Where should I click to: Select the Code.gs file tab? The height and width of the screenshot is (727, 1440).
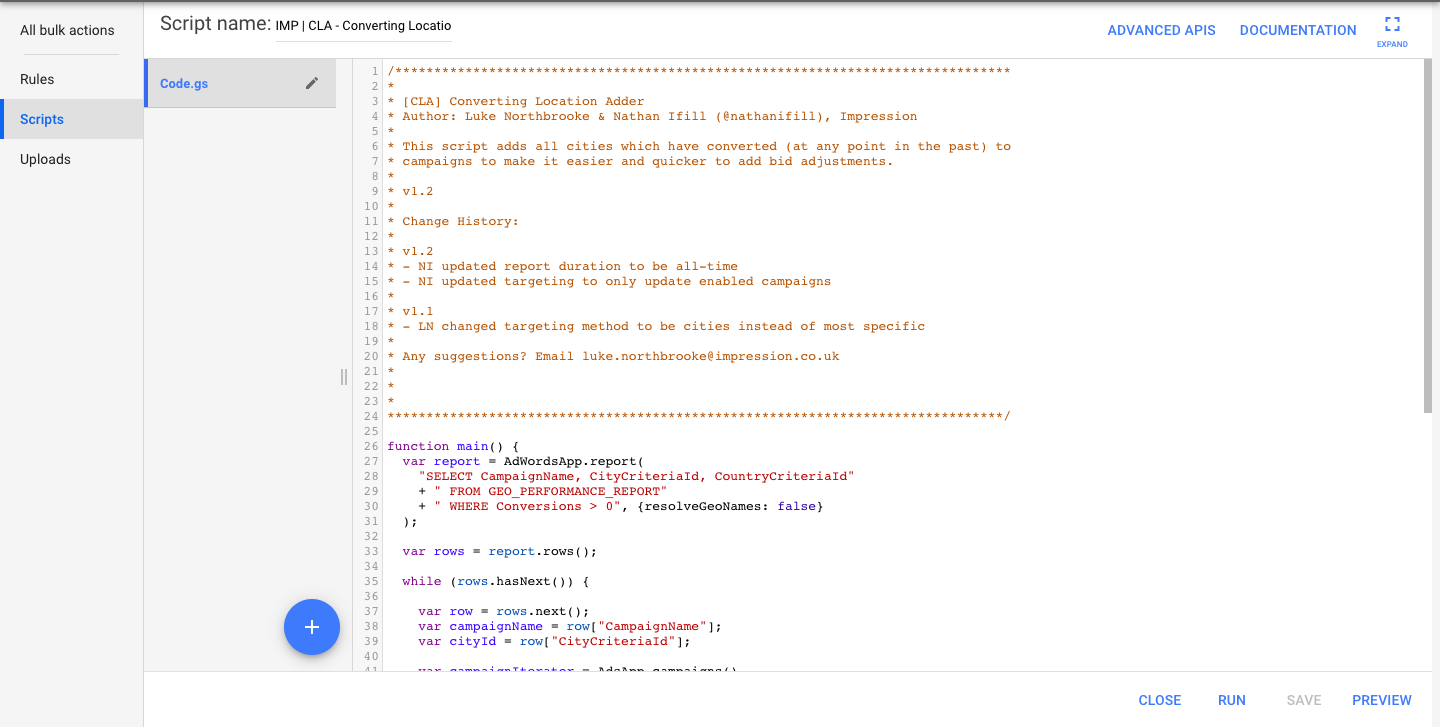(x=185, y=84)
